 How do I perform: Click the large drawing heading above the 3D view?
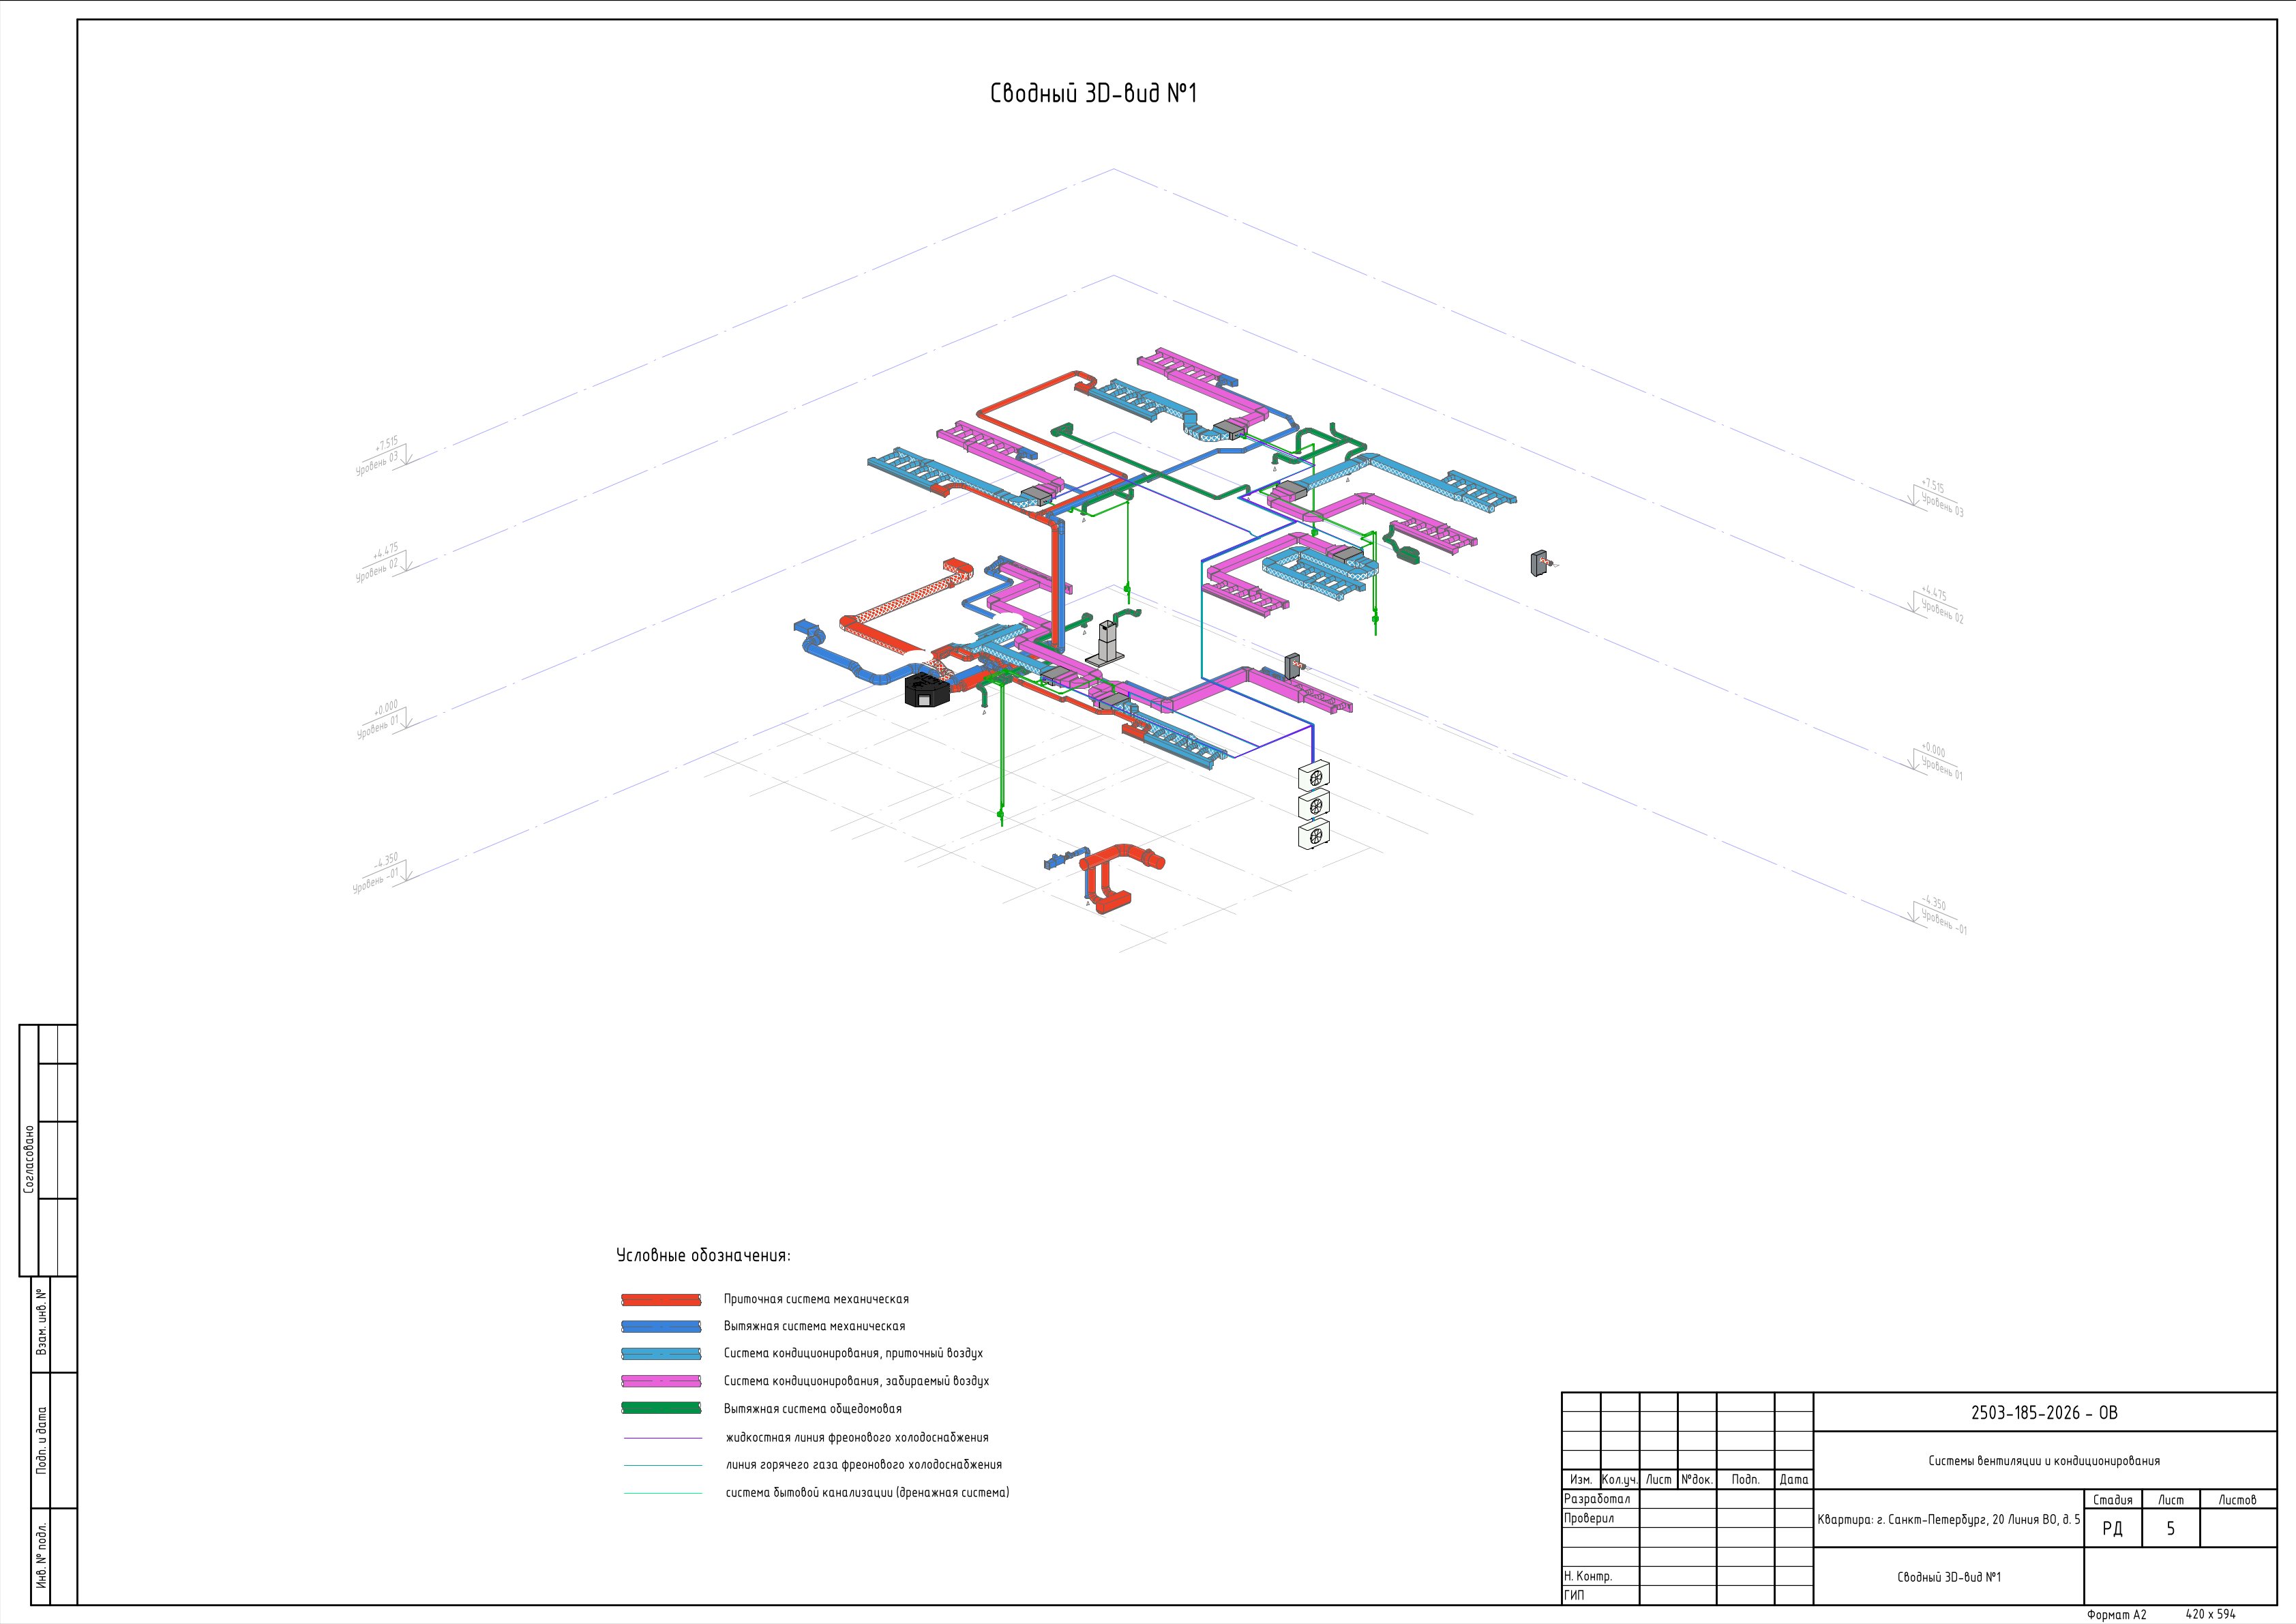(1093, 93)
